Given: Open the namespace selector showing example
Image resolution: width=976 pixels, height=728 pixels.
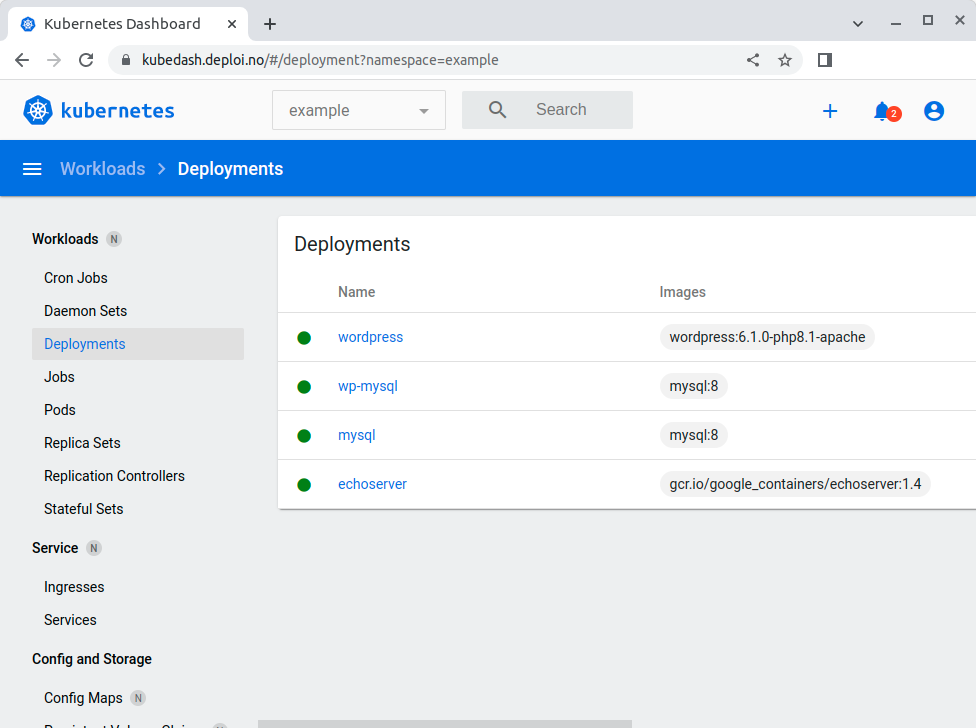Looking at the screenshot, I should point(358,110).
